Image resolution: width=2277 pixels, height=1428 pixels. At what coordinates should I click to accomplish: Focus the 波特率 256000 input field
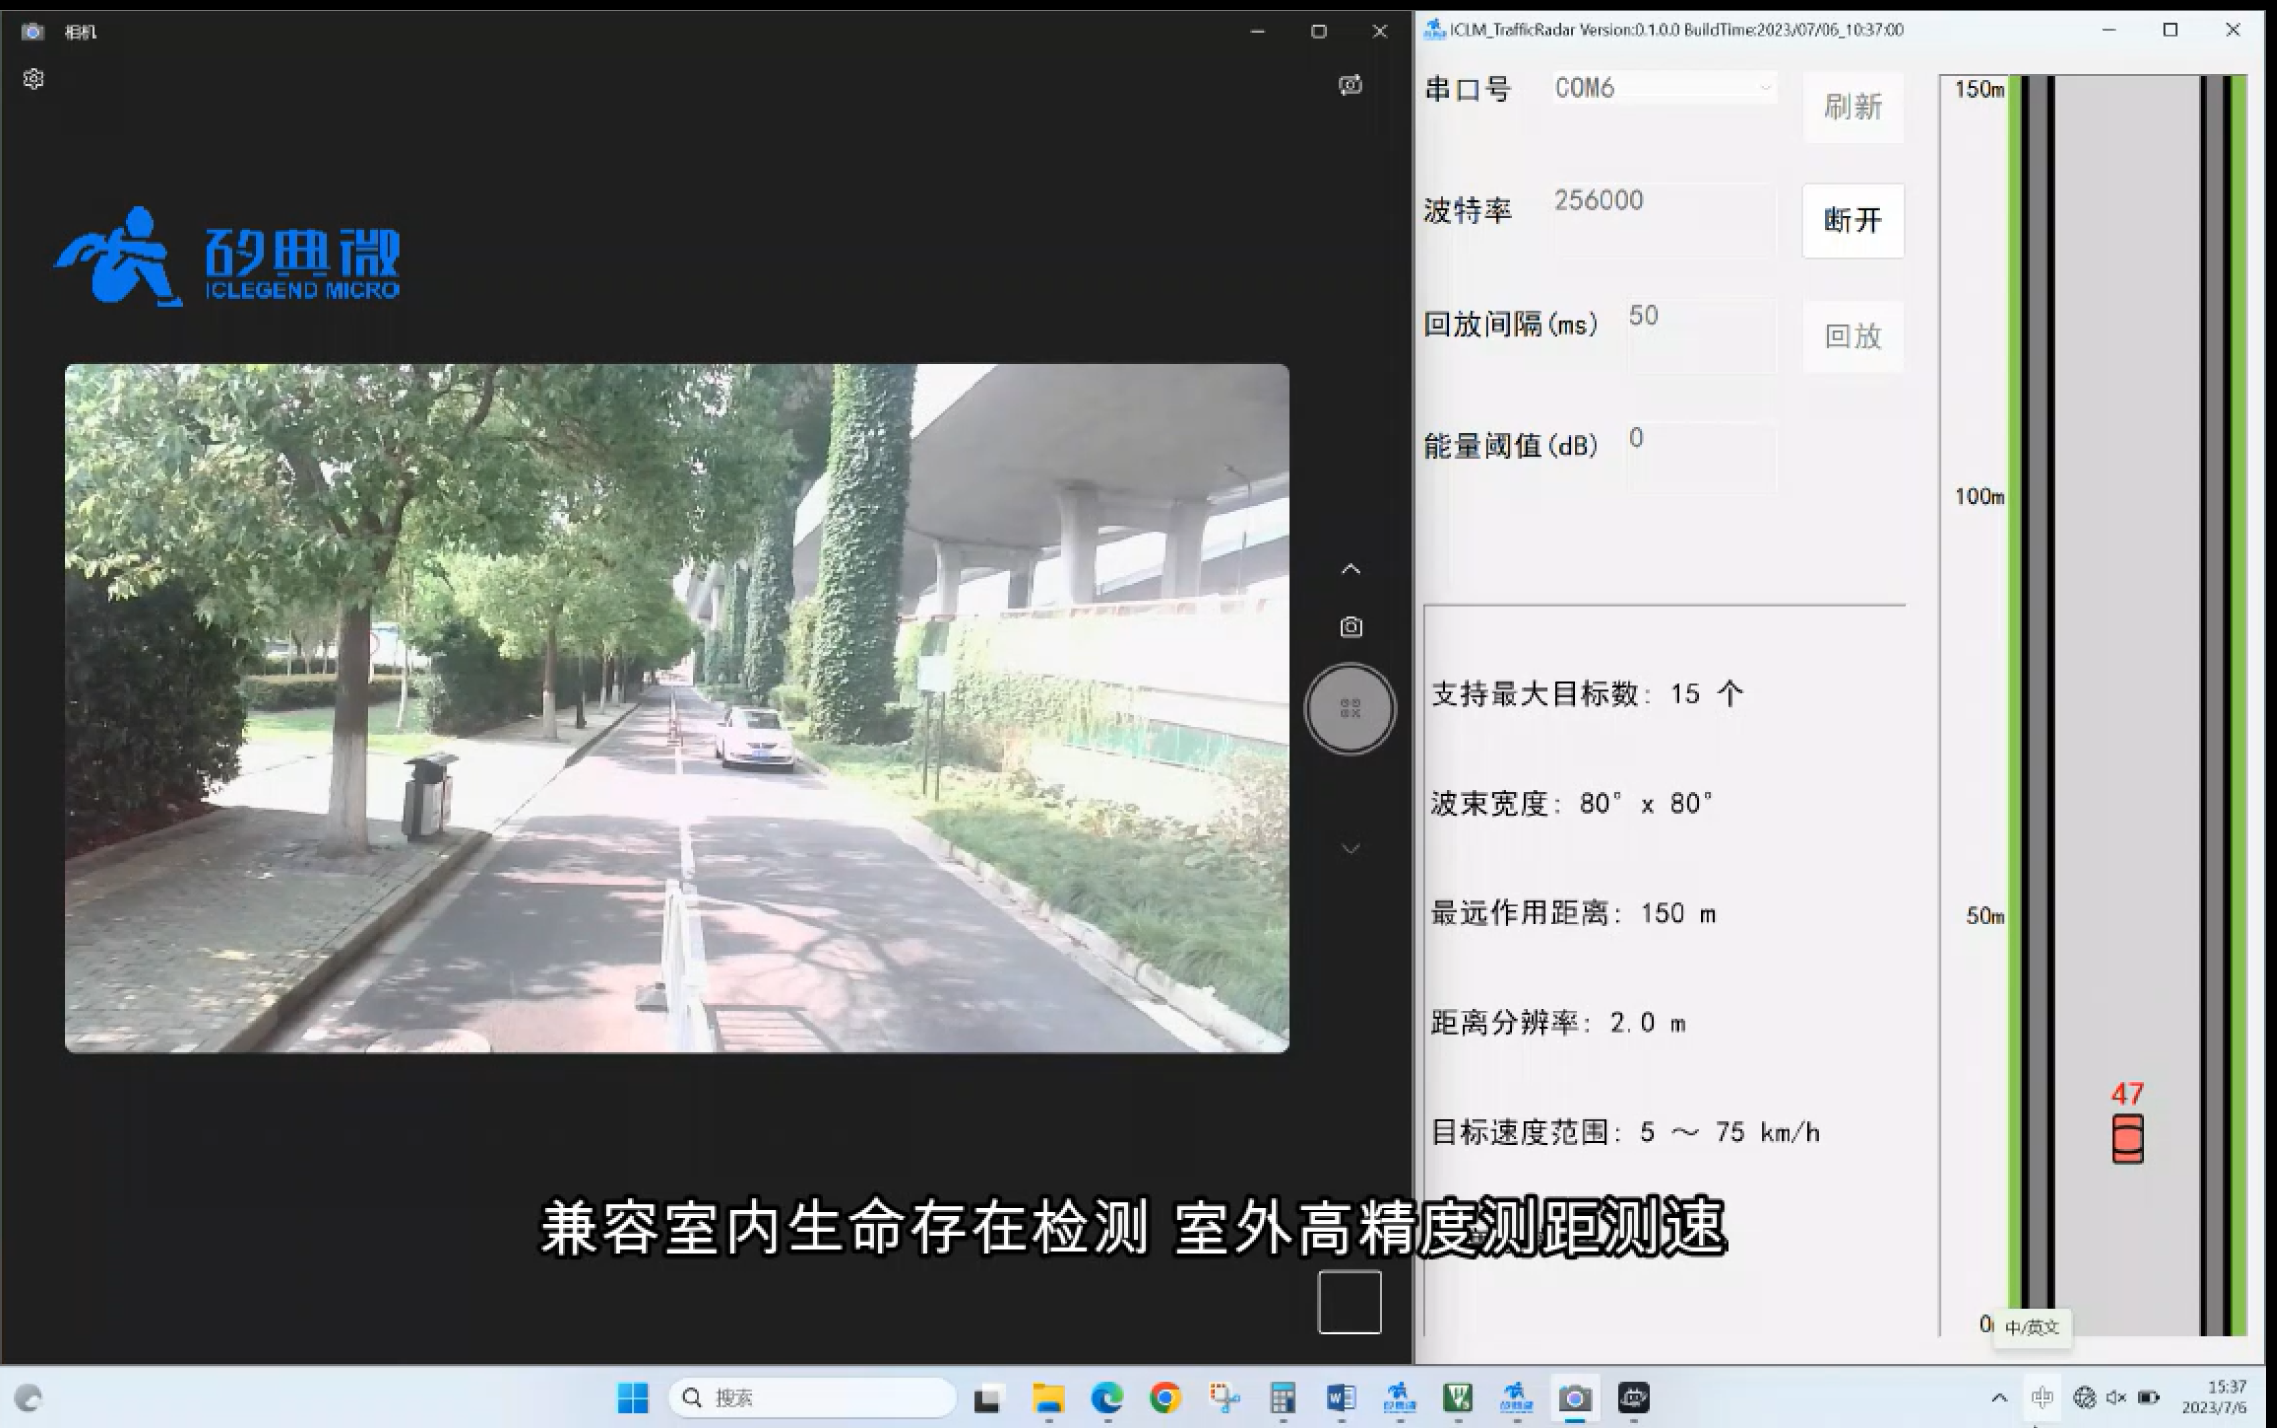pos(1664,220)
